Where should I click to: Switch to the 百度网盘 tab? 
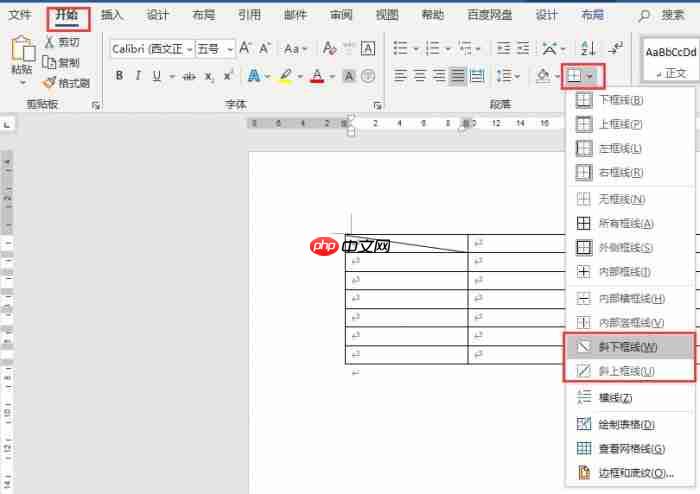tap(489, 15)
